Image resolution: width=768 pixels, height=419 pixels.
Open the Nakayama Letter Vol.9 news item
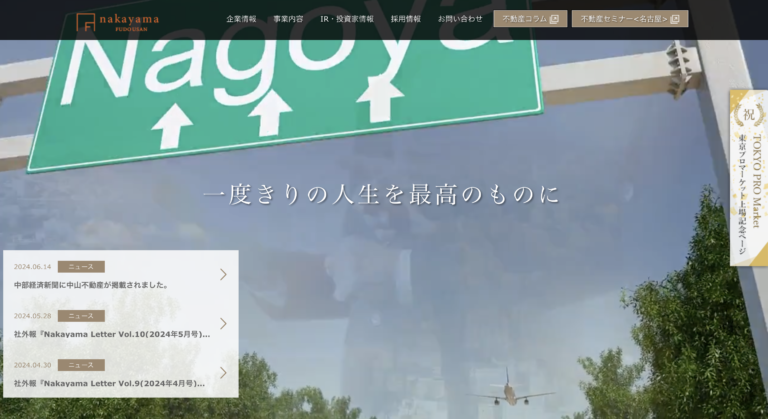[x=120, y=373]
